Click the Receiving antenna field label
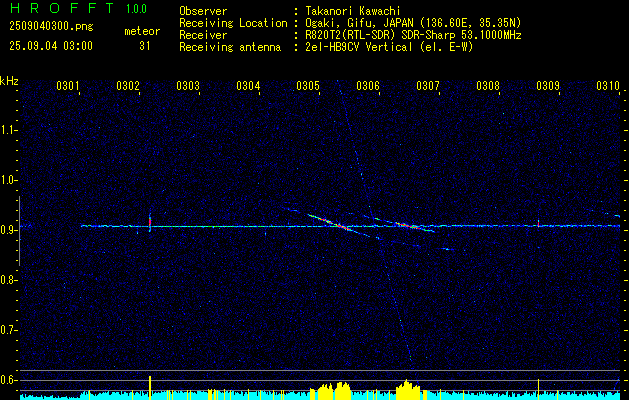The height and width of the screenshot is (400, 629). [x=230, y=47]
